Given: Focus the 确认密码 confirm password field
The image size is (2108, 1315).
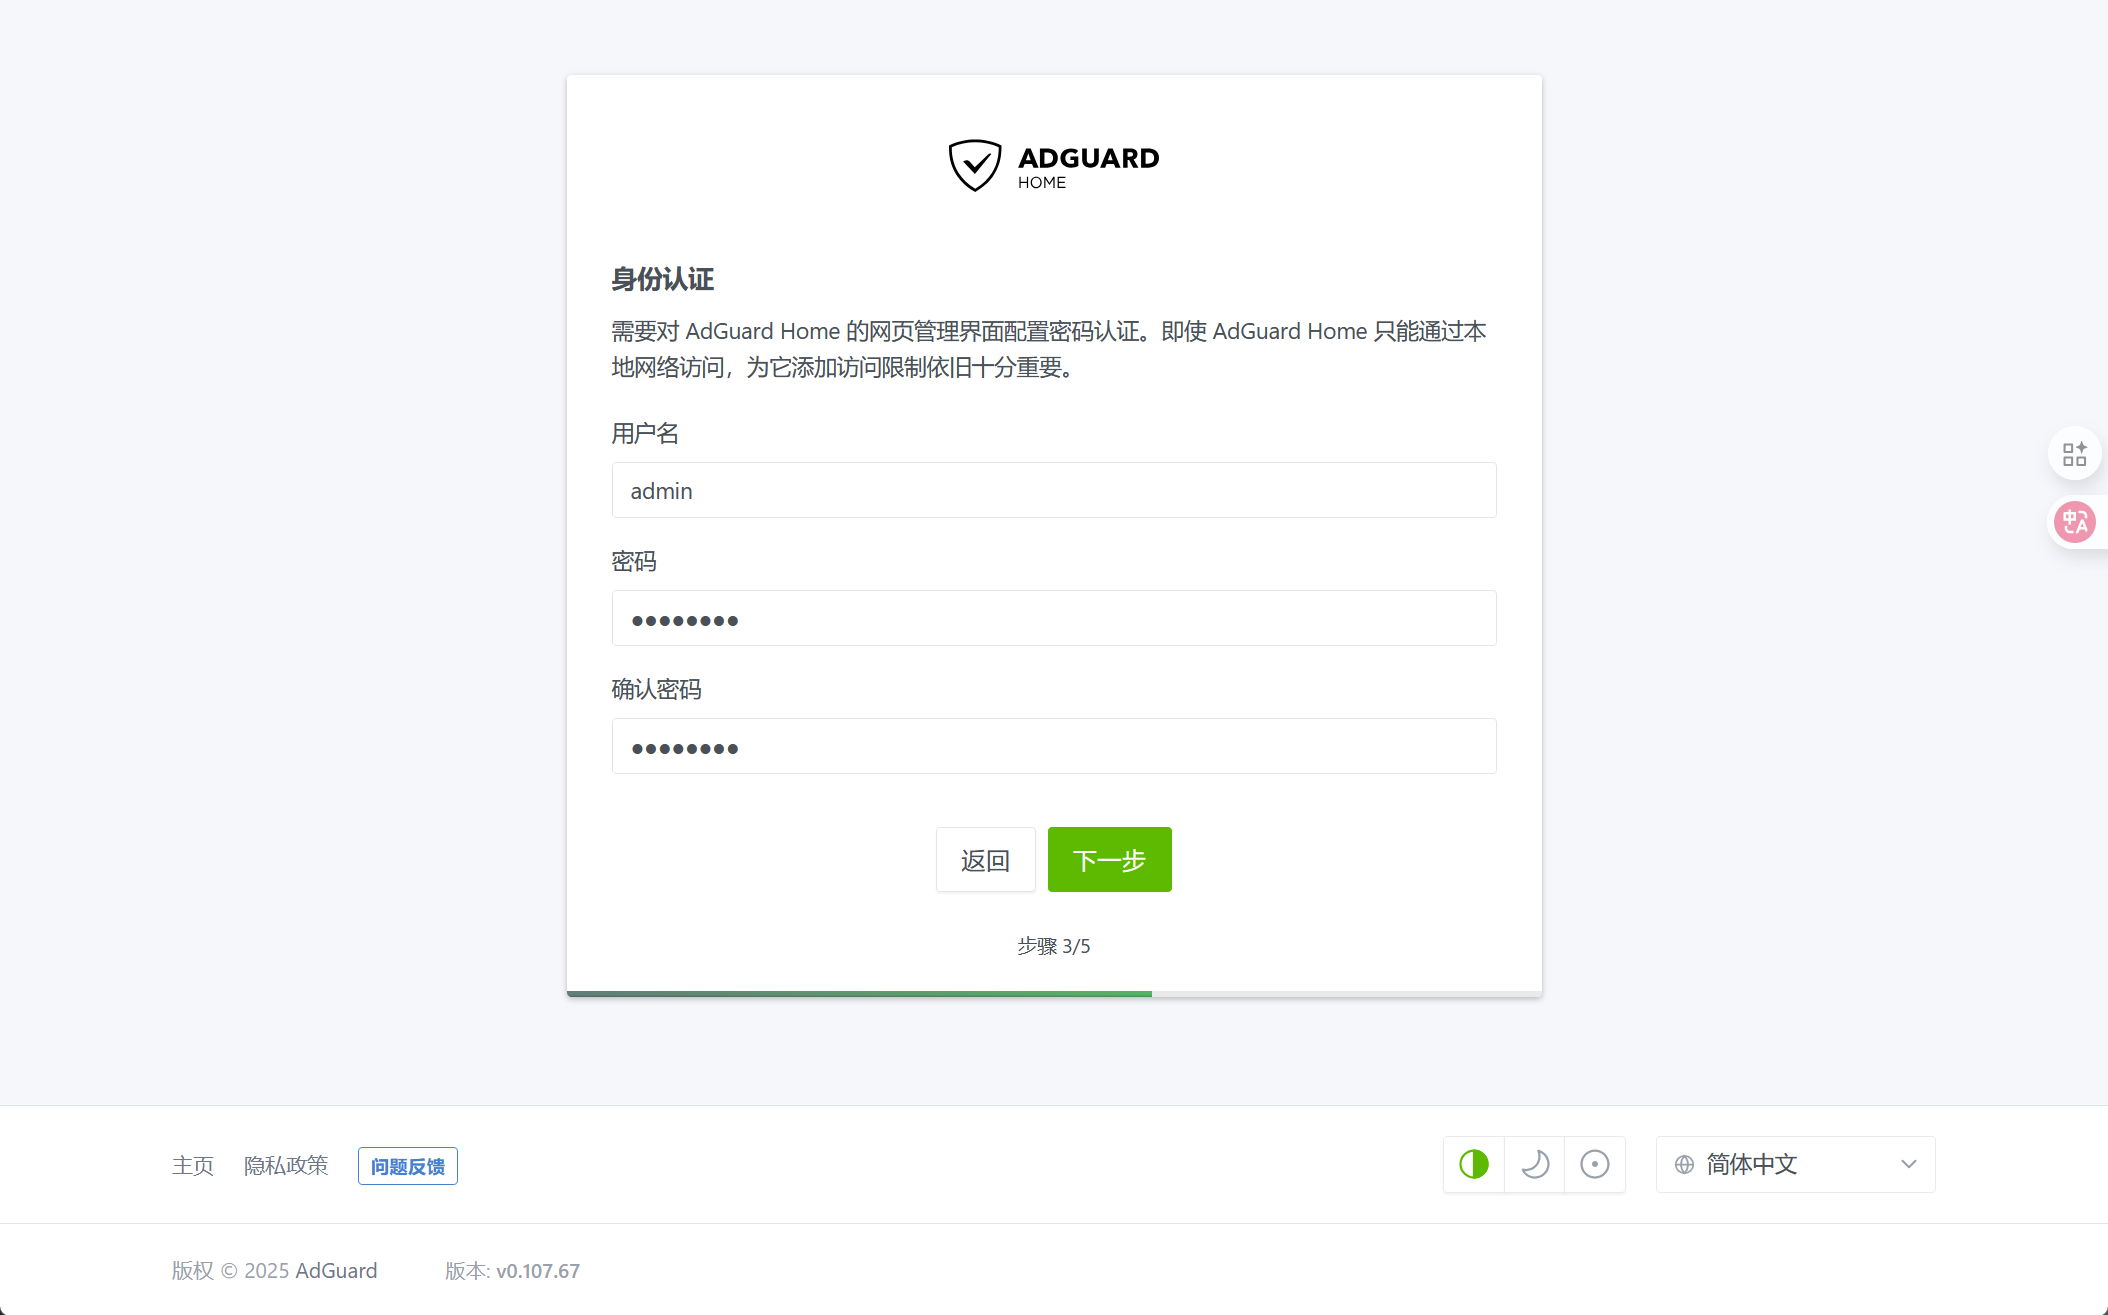Looking at the screenshot, I should click(x=1053, y=746).
